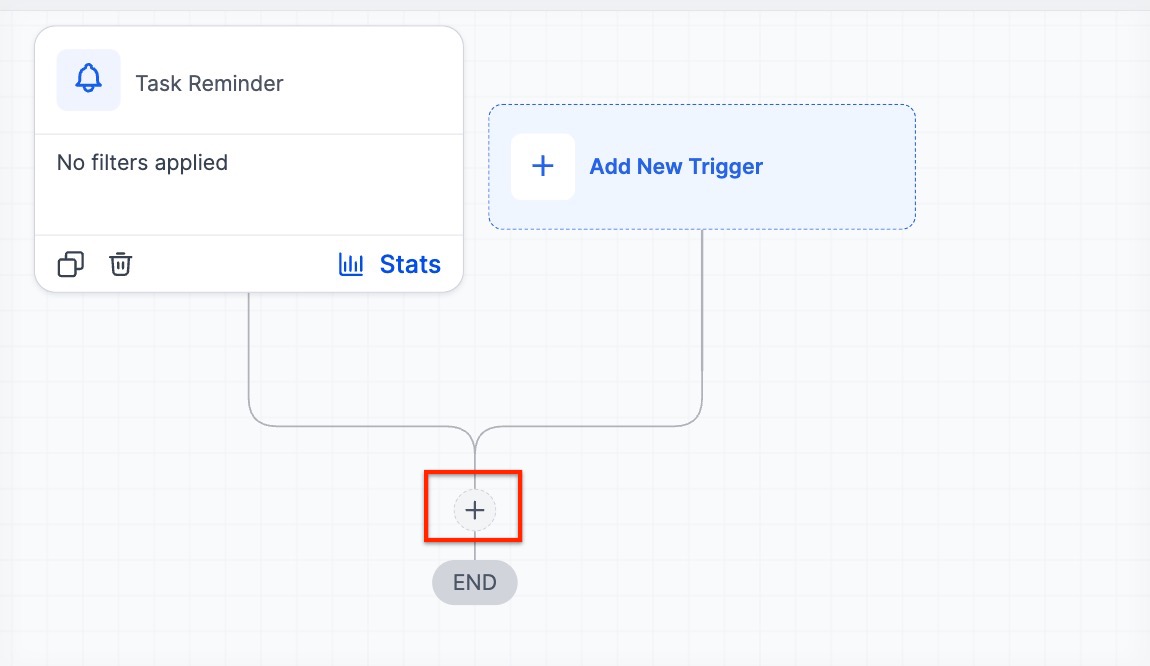Screen dimensions: 1150x666
Task: Duplicate the Task Reminder trigger
Action: pyautogui.click(x=71, y=264)
